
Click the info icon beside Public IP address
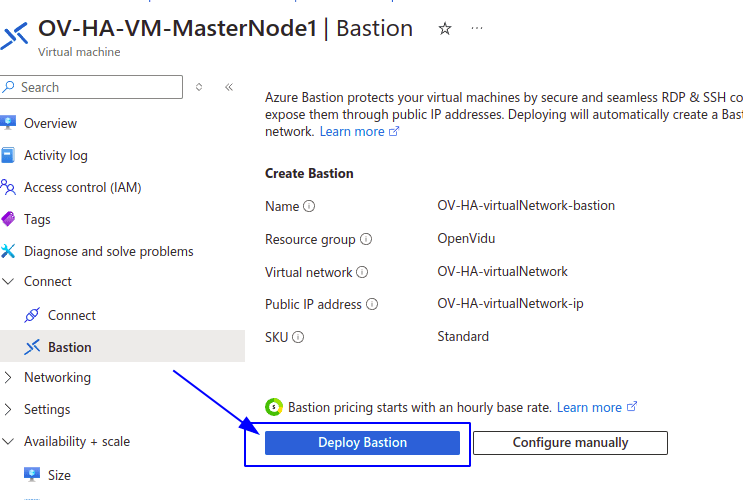(372, 304)
